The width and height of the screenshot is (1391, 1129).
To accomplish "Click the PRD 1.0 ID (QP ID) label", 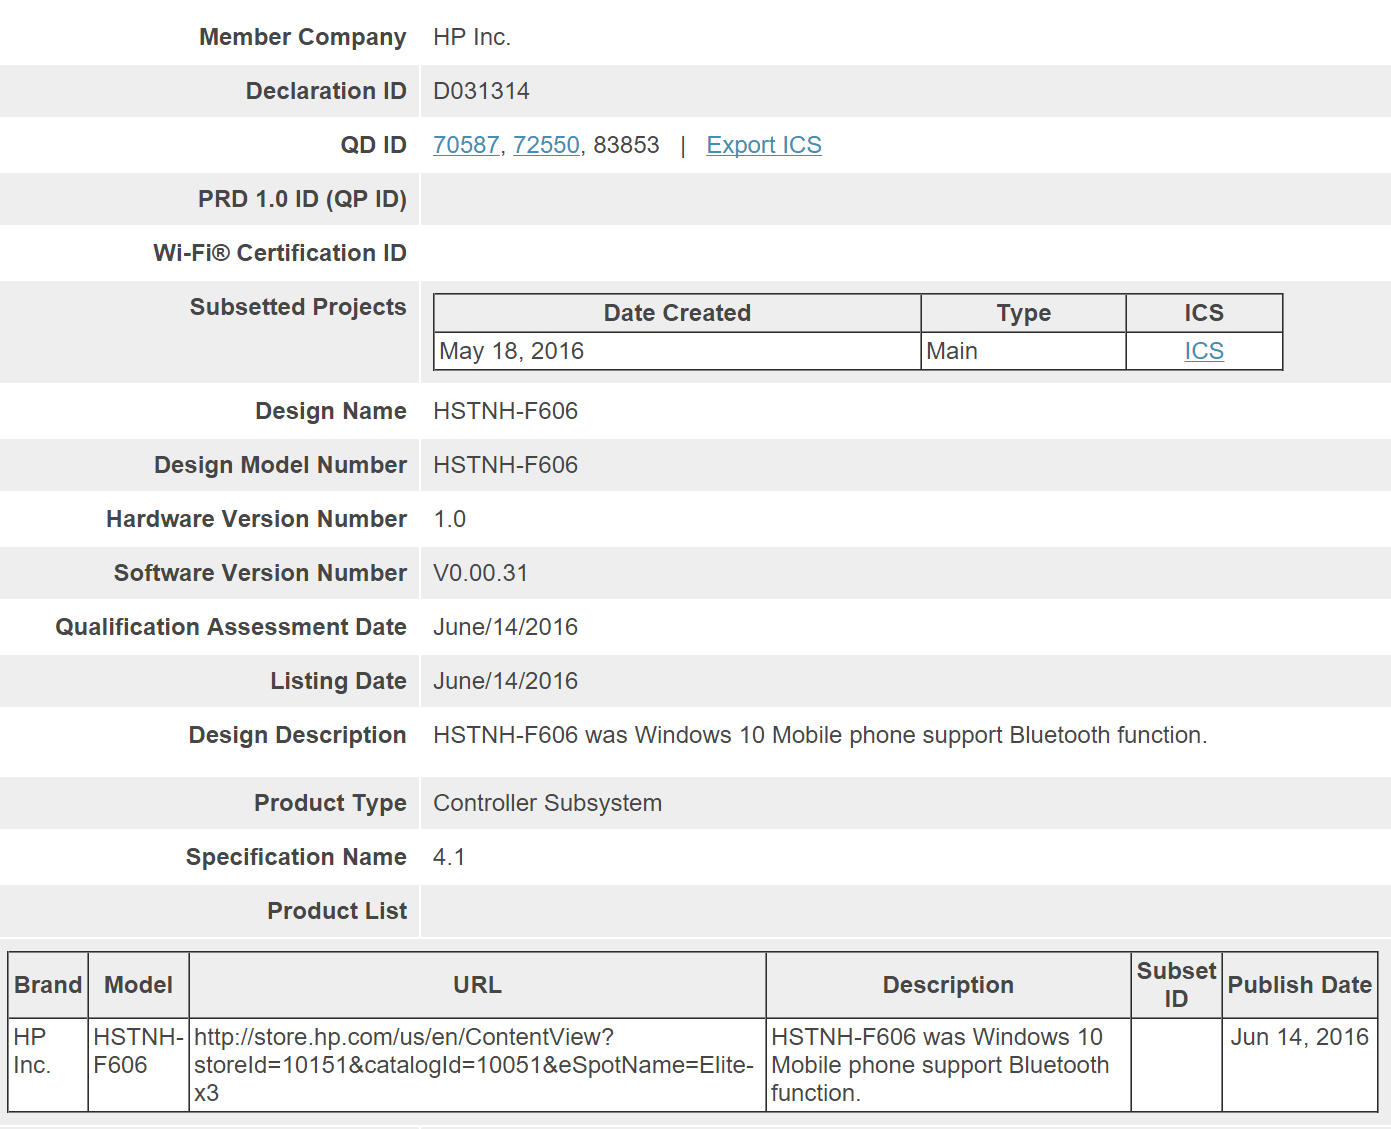I will tap(302, 199).
